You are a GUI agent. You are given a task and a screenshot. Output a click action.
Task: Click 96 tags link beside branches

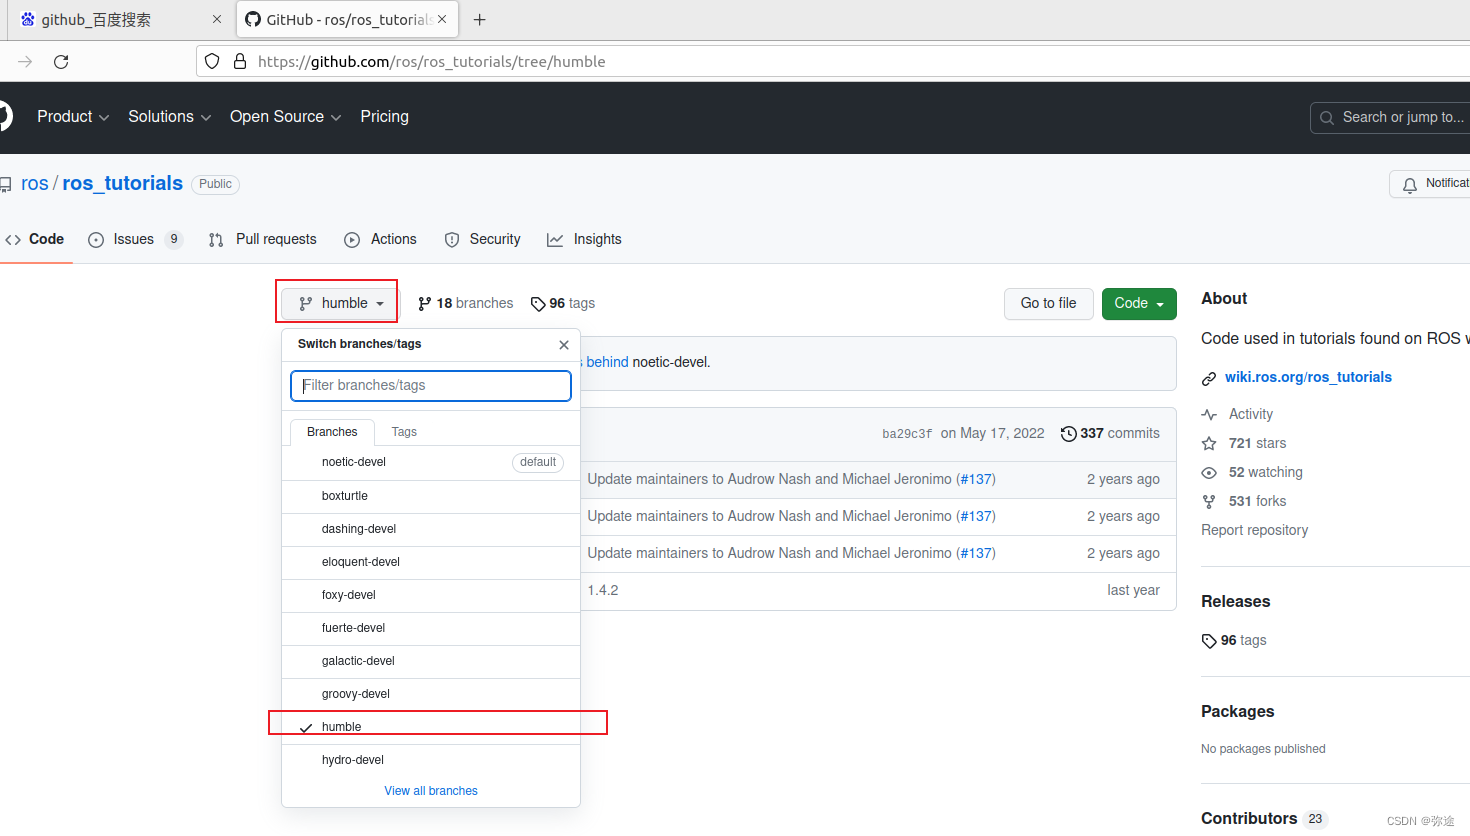[x=562, y=303]
